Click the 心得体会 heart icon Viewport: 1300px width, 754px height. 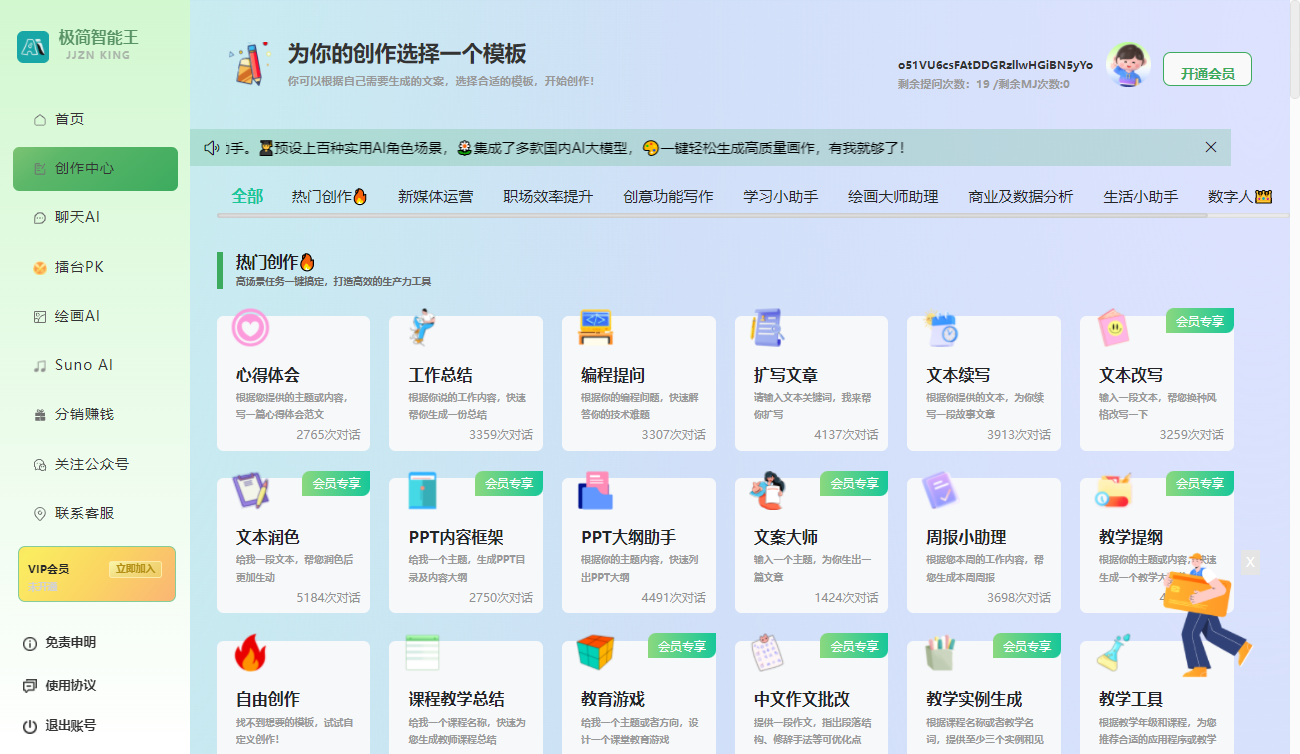251,326
